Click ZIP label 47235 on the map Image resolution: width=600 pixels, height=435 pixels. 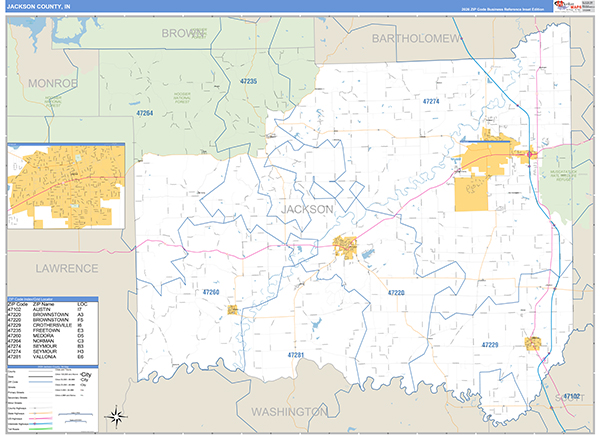[x=248, y=81]
